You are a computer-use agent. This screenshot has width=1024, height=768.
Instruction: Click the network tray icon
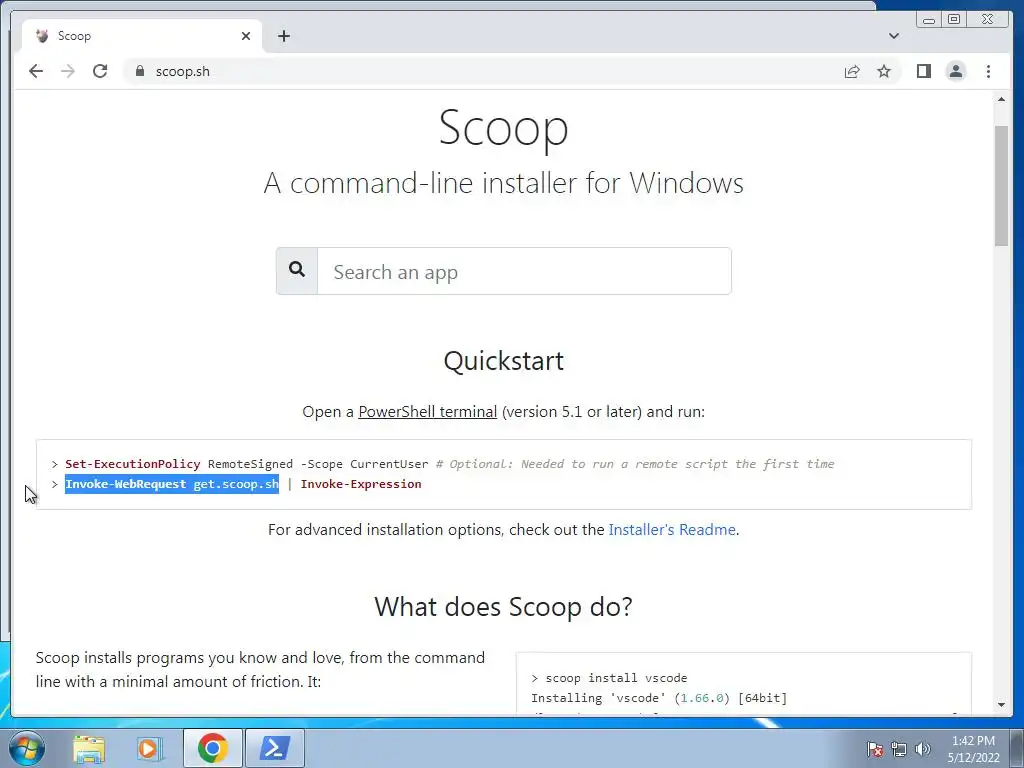899,749
